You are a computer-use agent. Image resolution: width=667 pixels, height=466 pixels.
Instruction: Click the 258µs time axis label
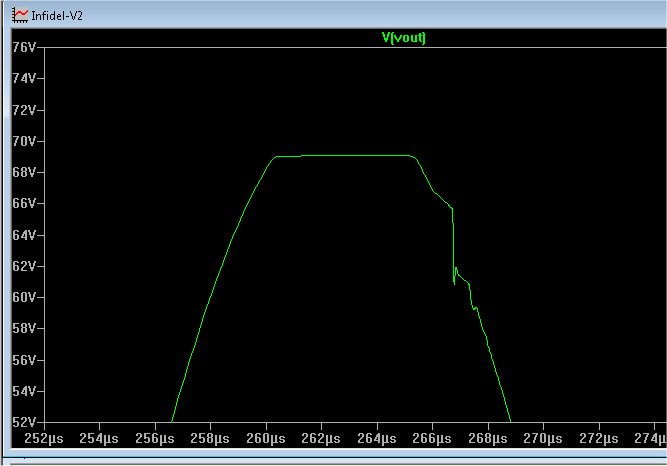(x=210, y=438)
